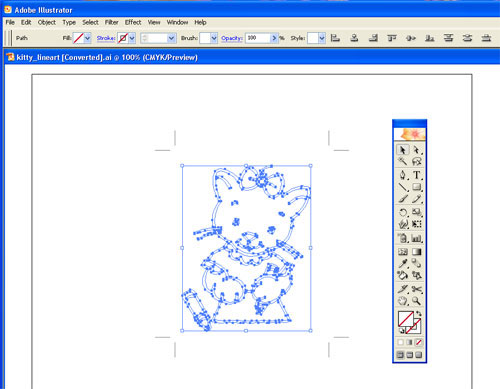Select the Warp tool
Viewport: 500px width, 389px height.
point(403,224)
